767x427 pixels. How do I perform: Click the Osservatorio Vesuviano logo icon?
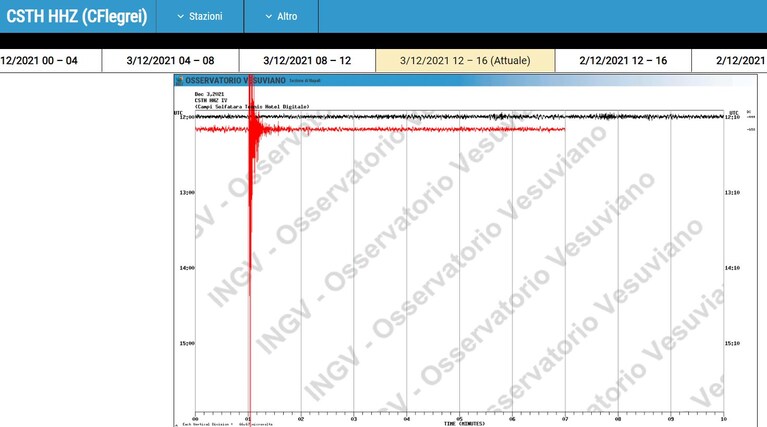pos(180,80)
